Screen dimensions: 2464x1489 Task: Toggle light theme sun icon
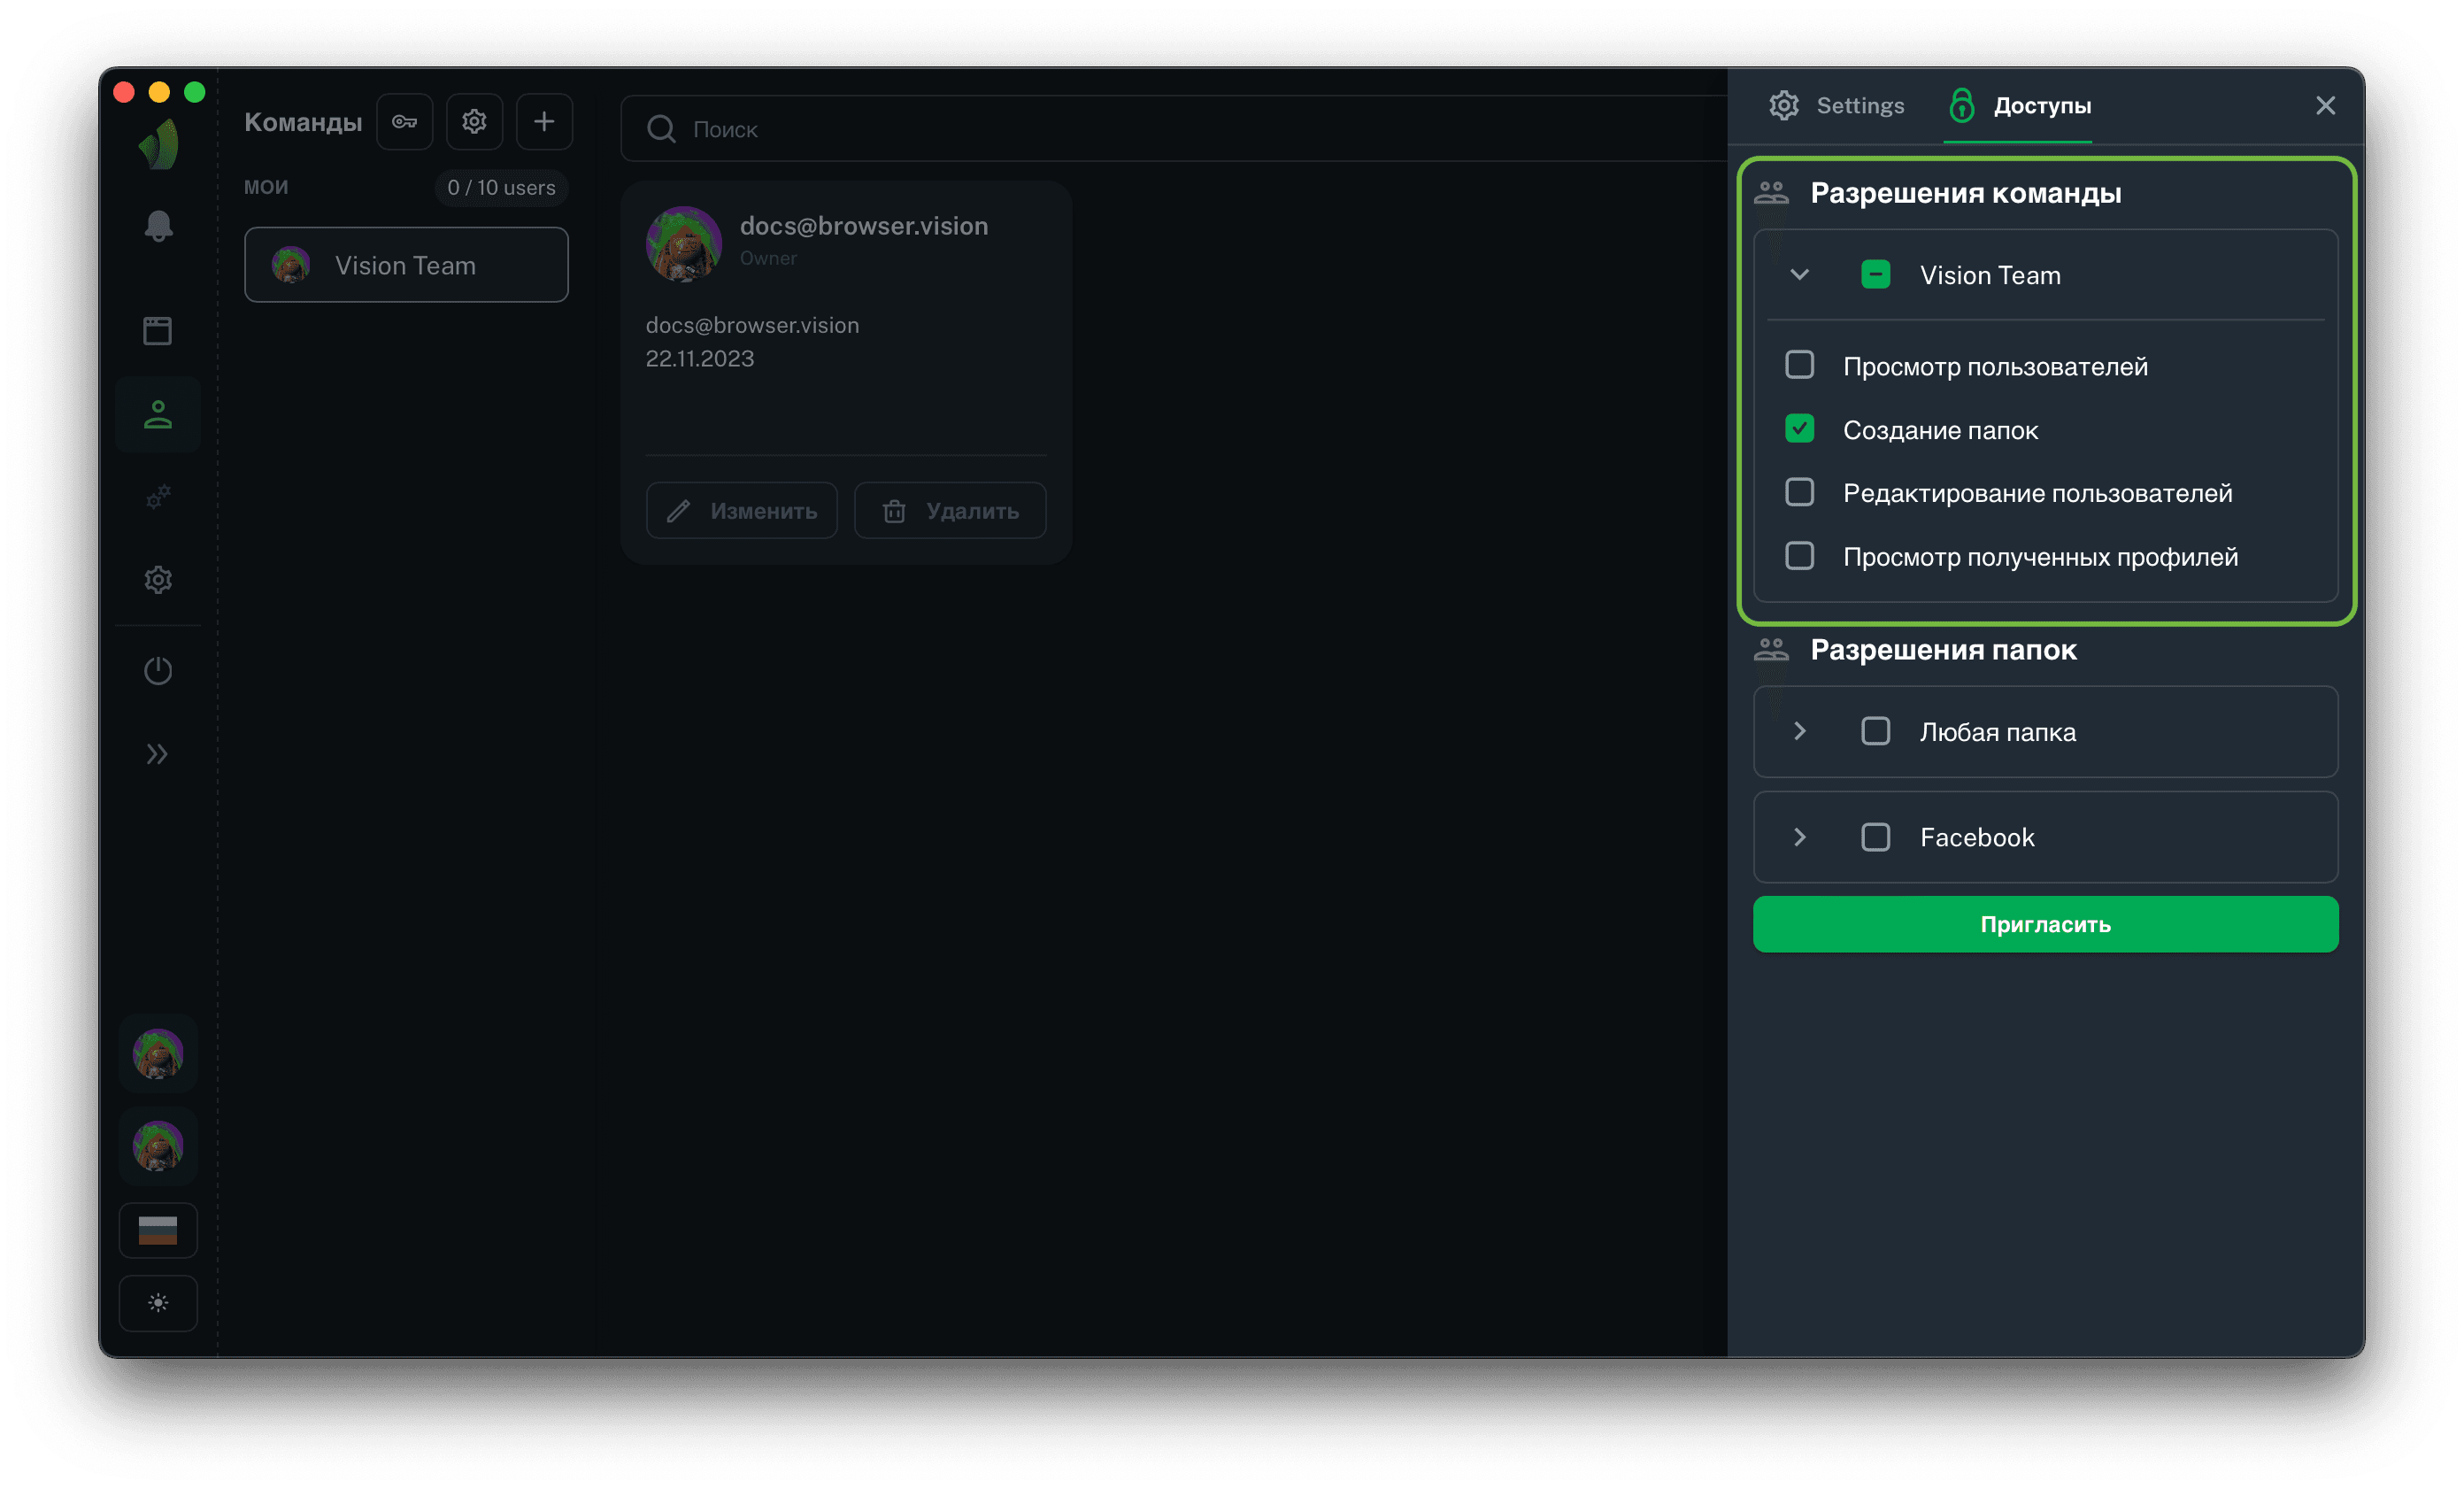[158, 1303]
